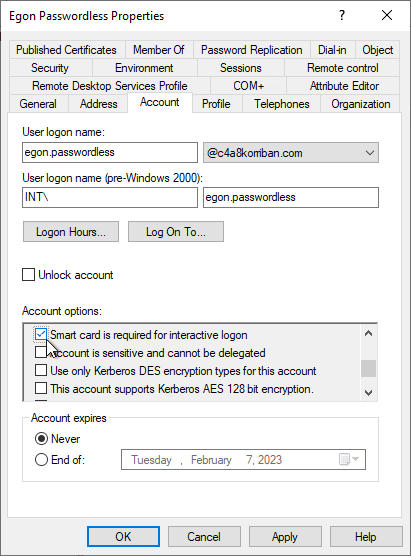Switch to the Profile tab

coord(216,104)
